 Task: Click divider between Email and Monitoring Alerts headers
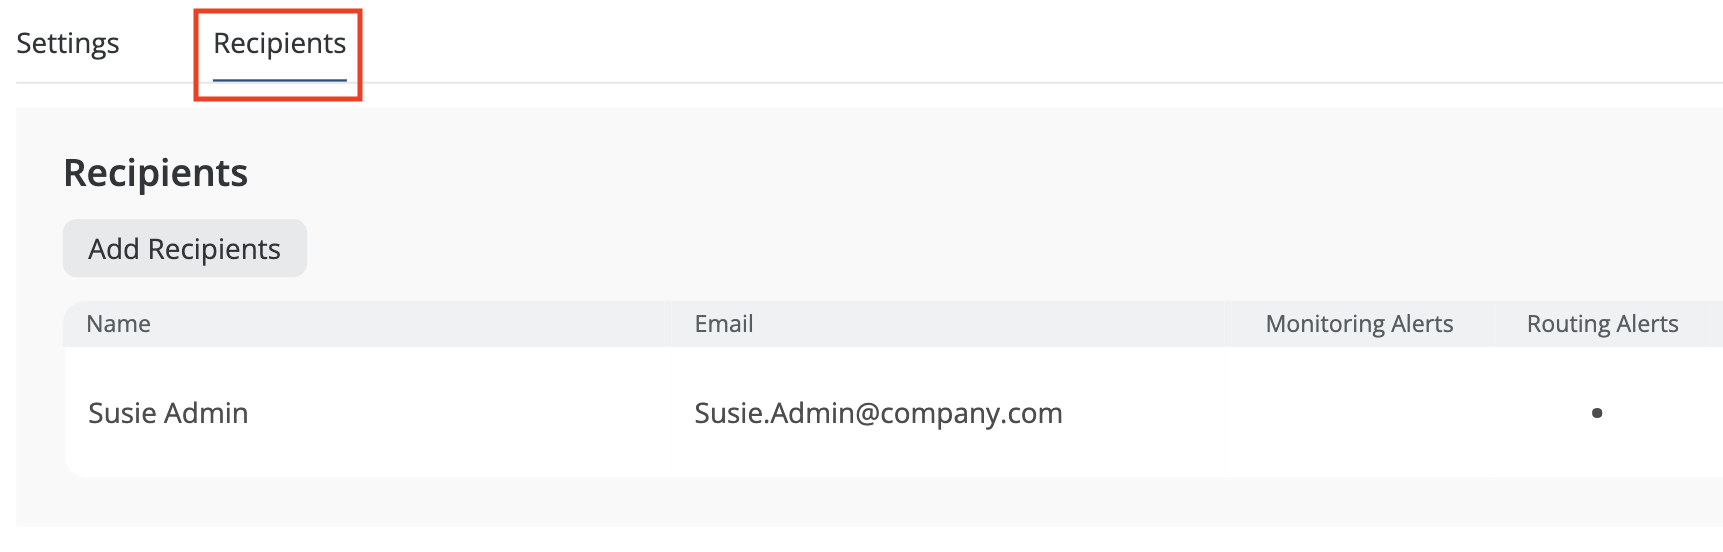point(1226,324)
